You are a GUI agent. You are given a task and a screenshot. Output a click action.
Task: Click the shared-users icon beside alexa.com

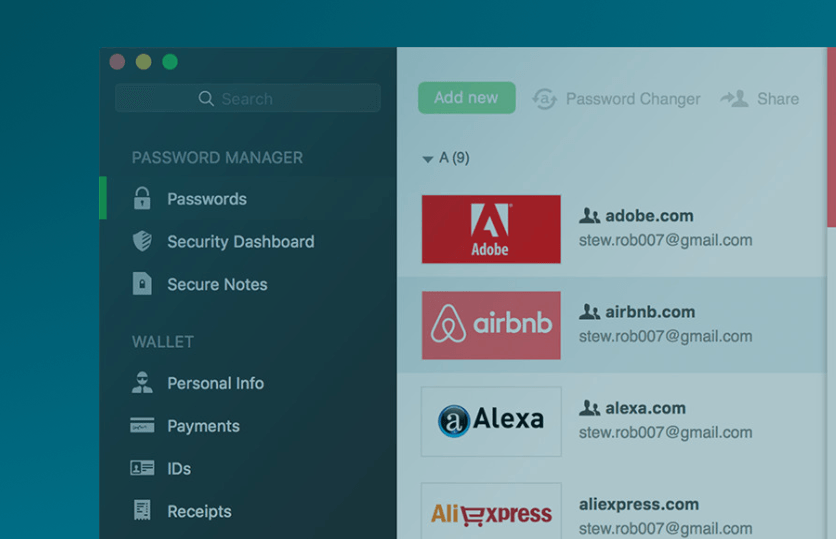(589, 408)
